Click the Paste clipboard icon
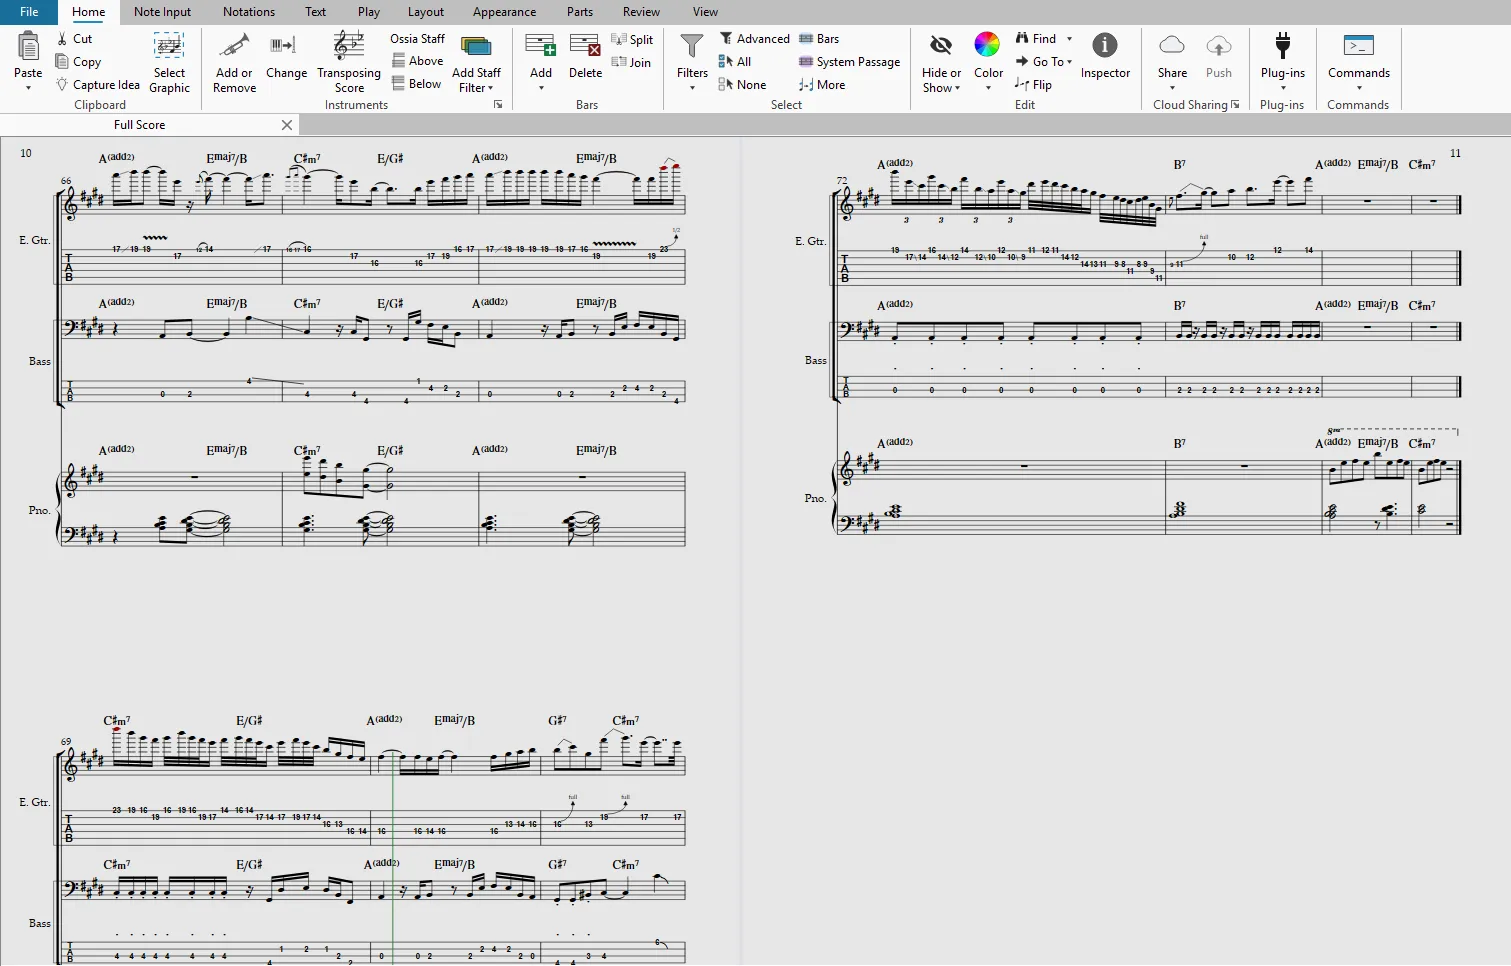Image resolution: width=1511 pixels, height=966 pixels. (28, 46)
